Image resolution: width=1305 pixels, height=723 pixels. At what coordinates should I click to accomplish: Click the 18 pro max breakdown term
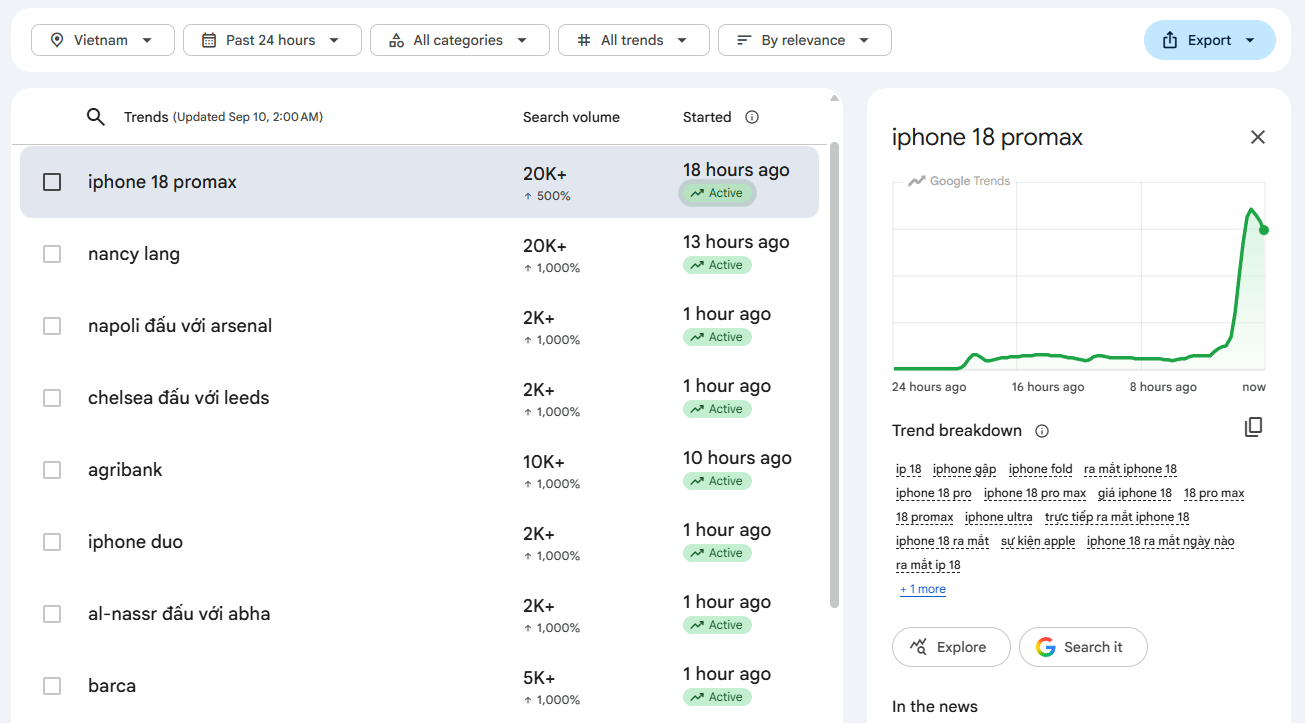pyautogui.click(x=1214, y=493)
